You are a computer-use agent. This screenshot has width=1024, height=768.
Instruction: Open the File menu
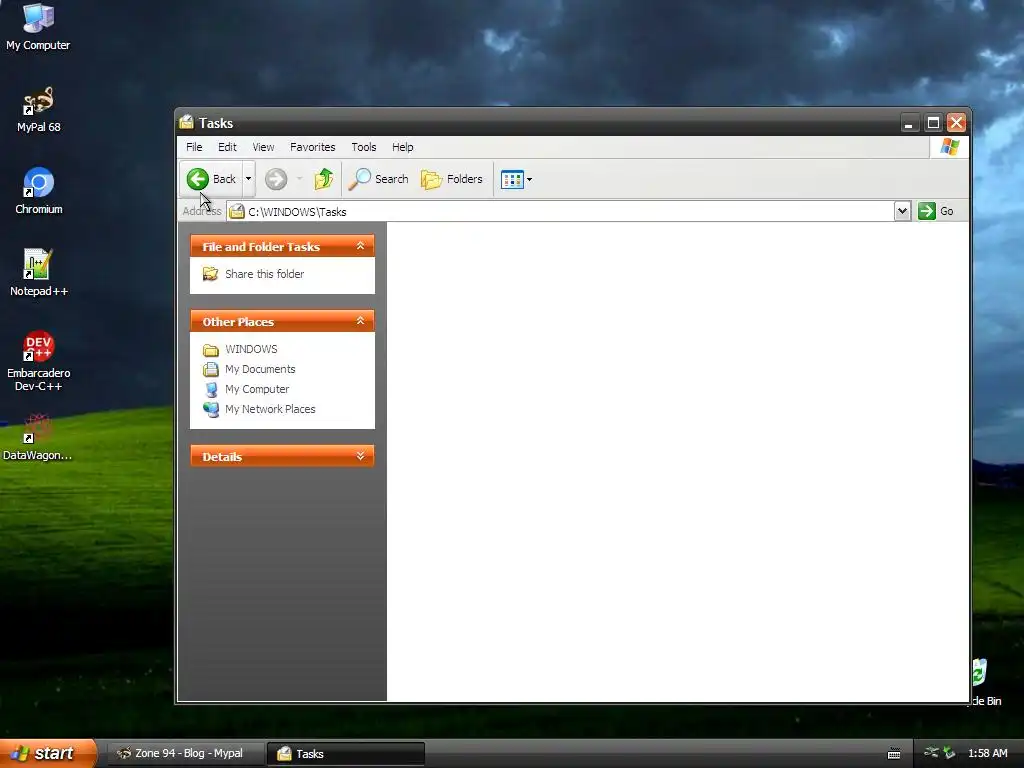pos(194,147)
